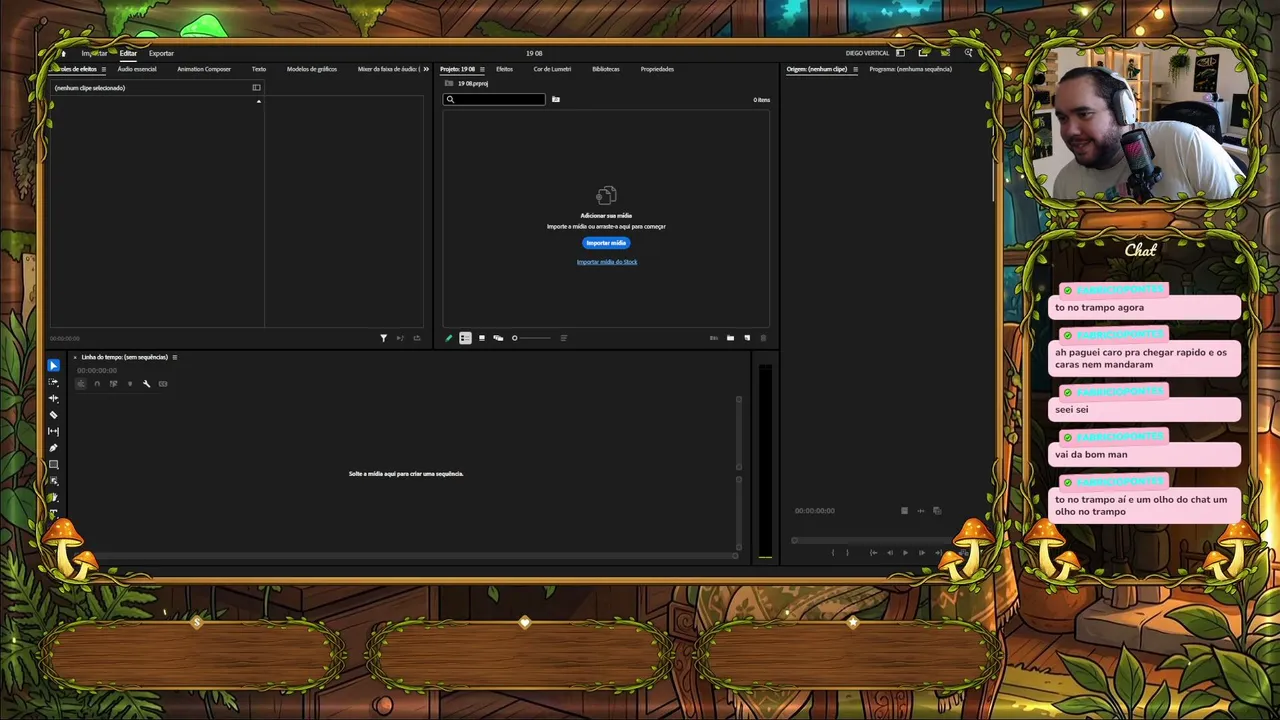Click the Source monitor Mark In bracket
Image resolution: width=1280 pixels, height=720 pixels.
[x=833, y=552]
